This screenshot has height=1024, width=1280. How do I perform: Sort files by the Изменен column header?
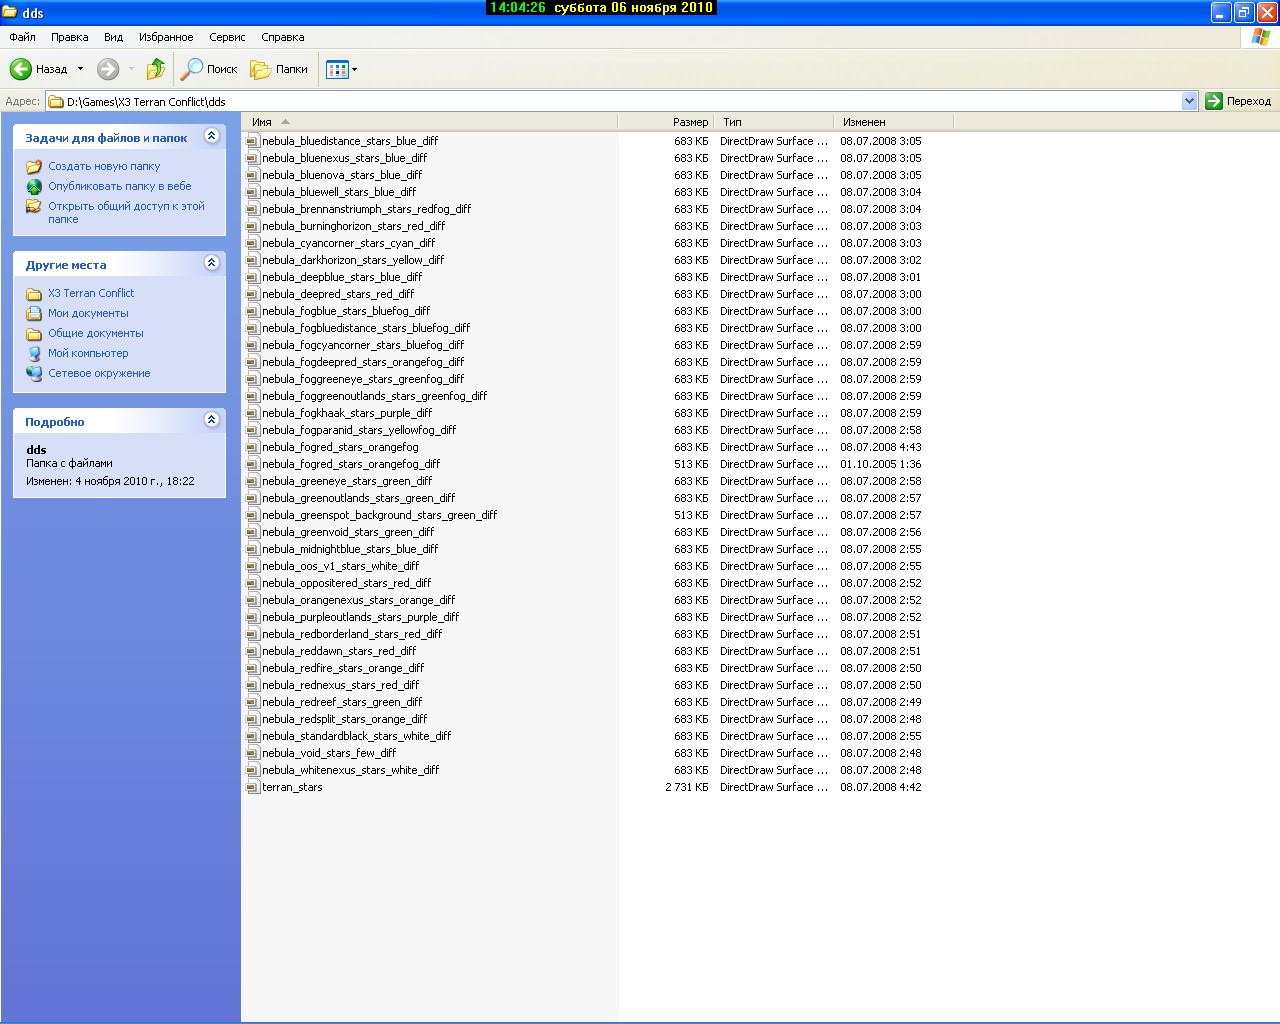[x=893, y=122]
